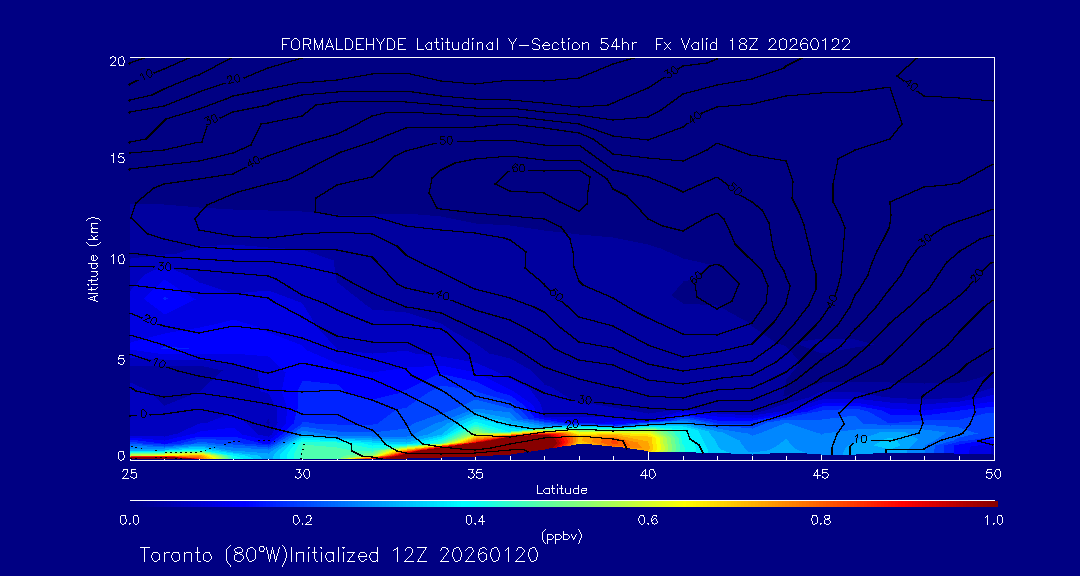This screenshot has height=576, width=1080.
Task: Click altitude tick label 20
Action: point(116,61)
